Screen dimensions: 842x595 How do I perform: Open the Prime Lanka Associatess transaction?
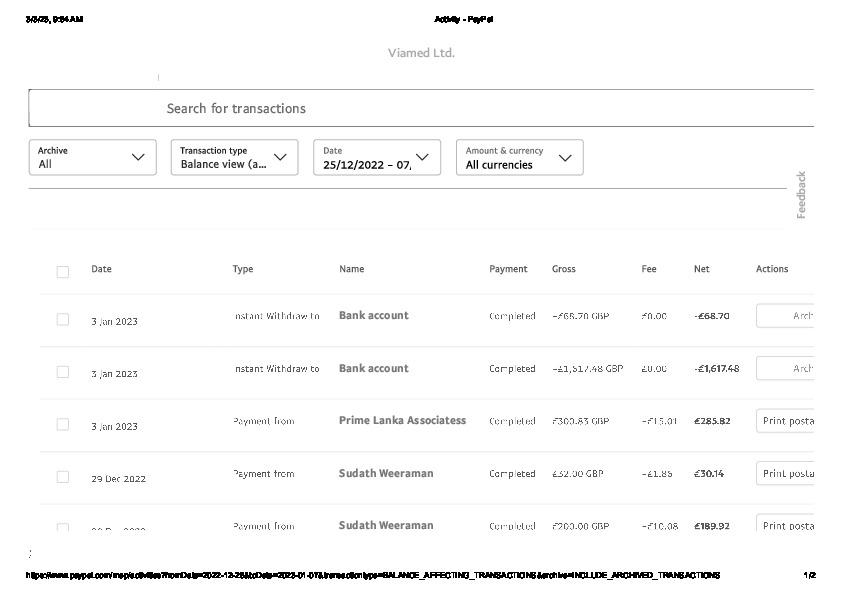tap(402, 421)
